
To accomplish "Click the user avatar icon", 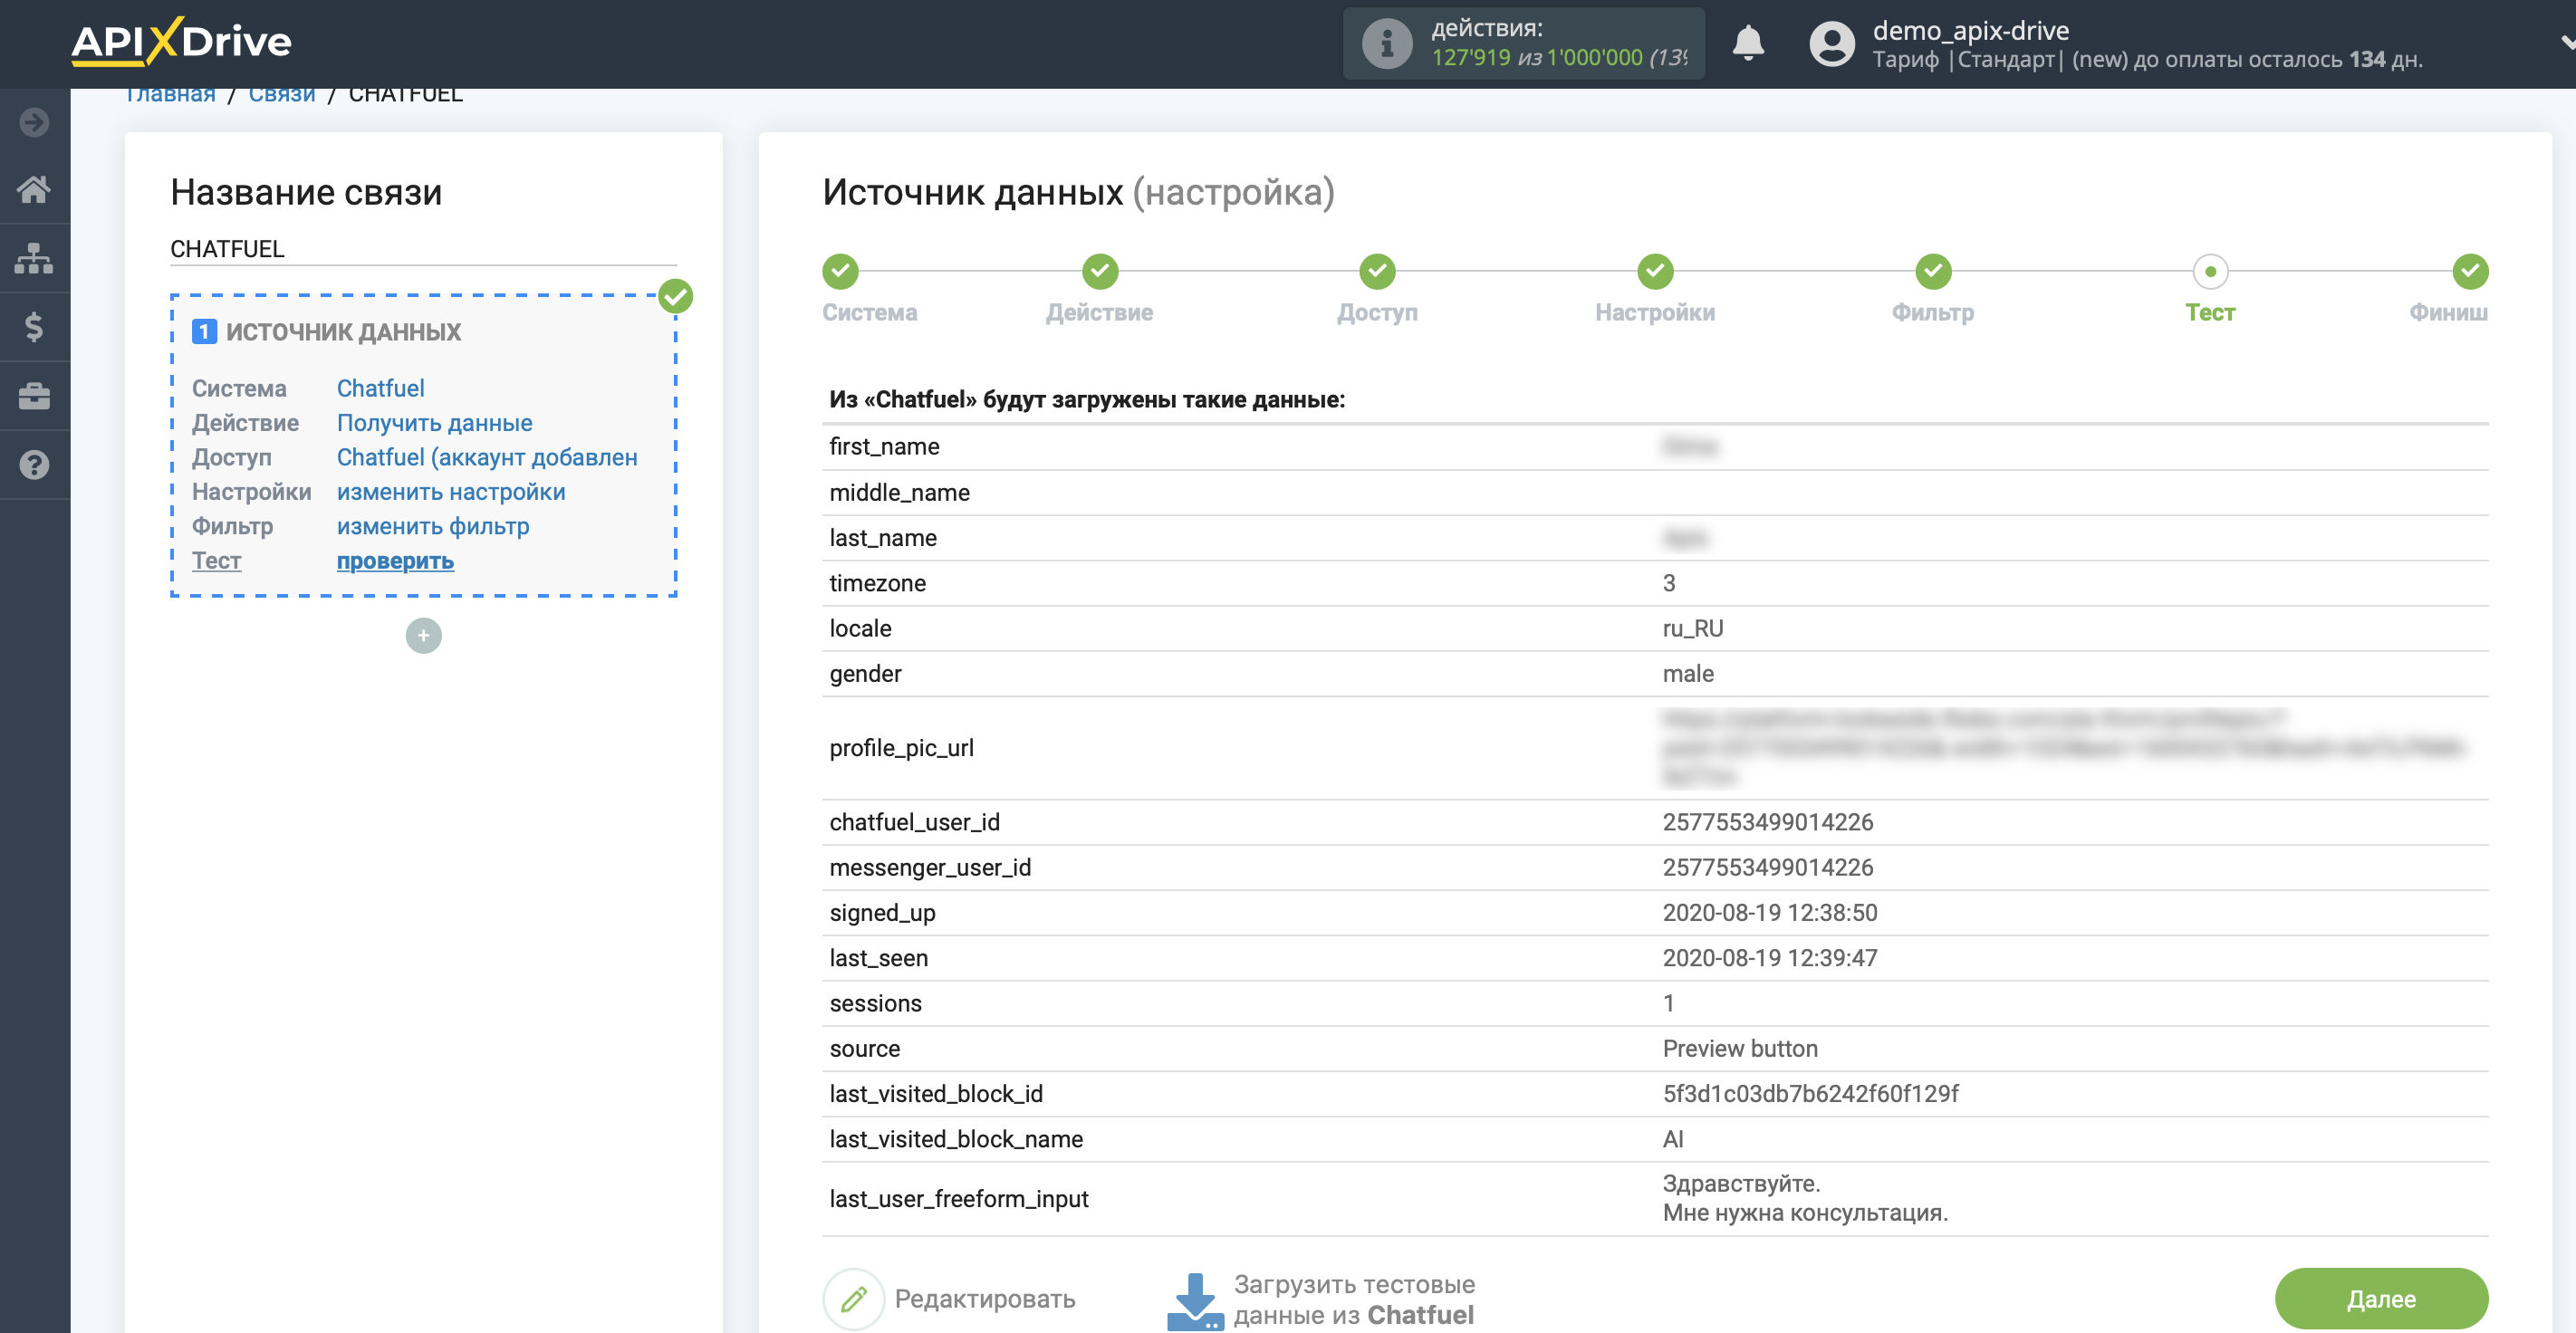I will click(x=1831, y=44).
